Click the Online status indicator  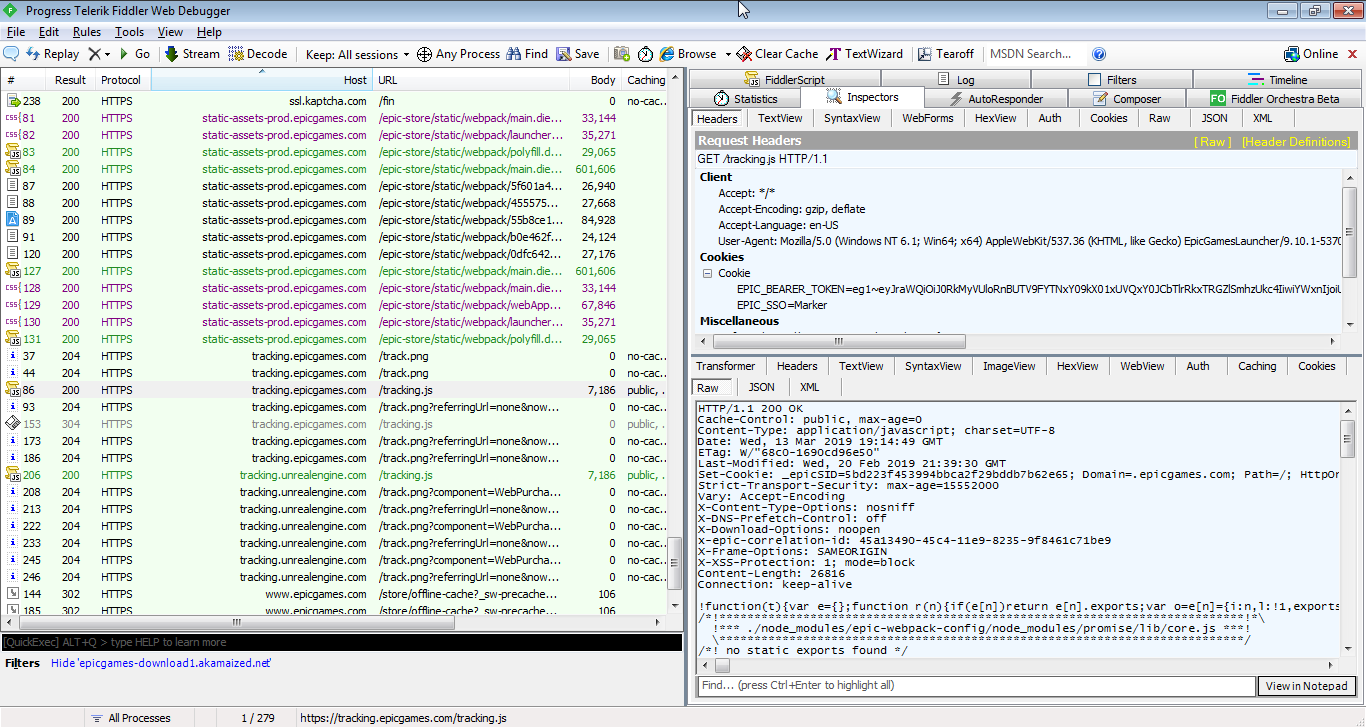tap(1311, 54)
